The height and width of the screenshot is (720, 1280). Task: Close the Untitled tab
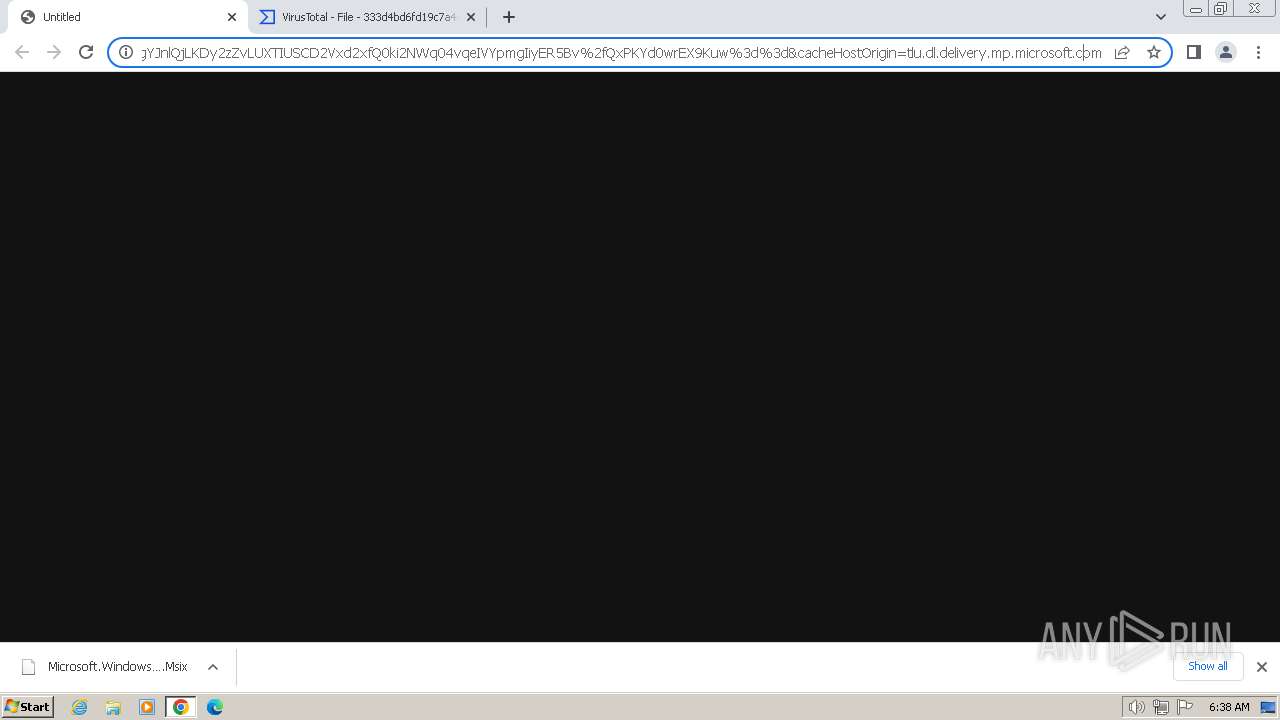click(232, 17)
